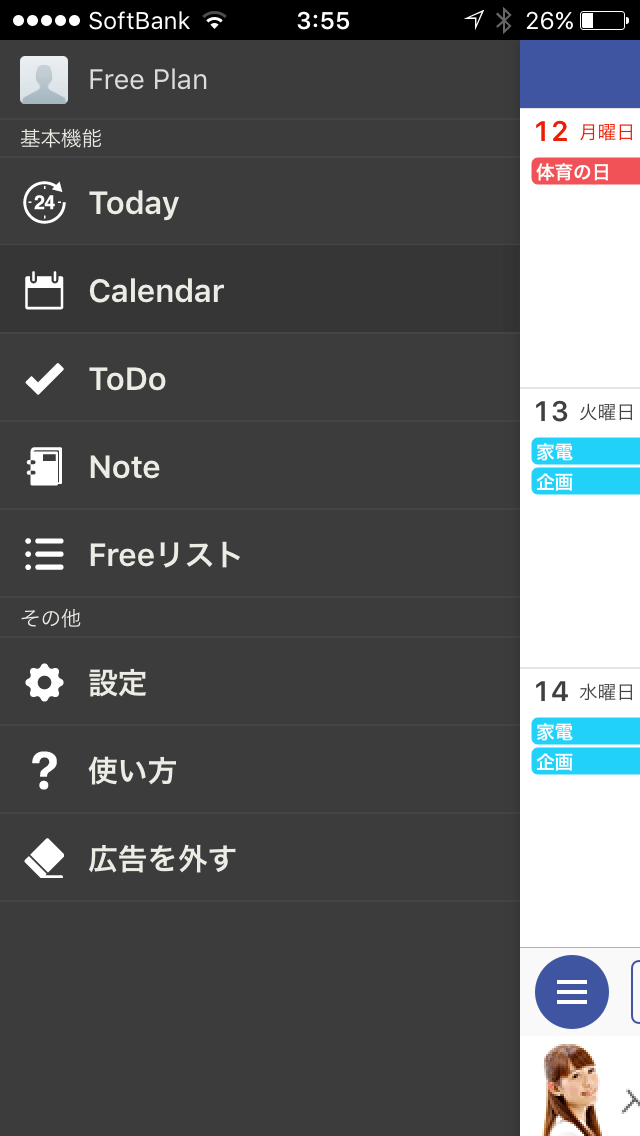This screenshot has height=1136, width=640.
Task: Select the Calendar icon in sidebar
Action: point(44,291)
